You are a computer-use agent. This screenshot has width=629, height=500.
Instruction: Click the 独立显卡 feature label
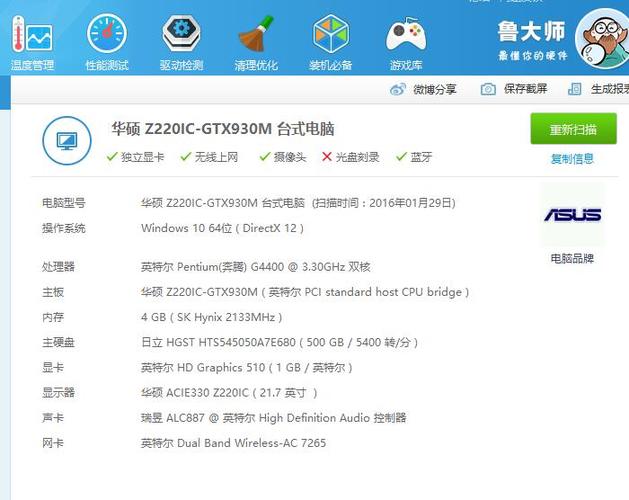(x=143, y=157)
